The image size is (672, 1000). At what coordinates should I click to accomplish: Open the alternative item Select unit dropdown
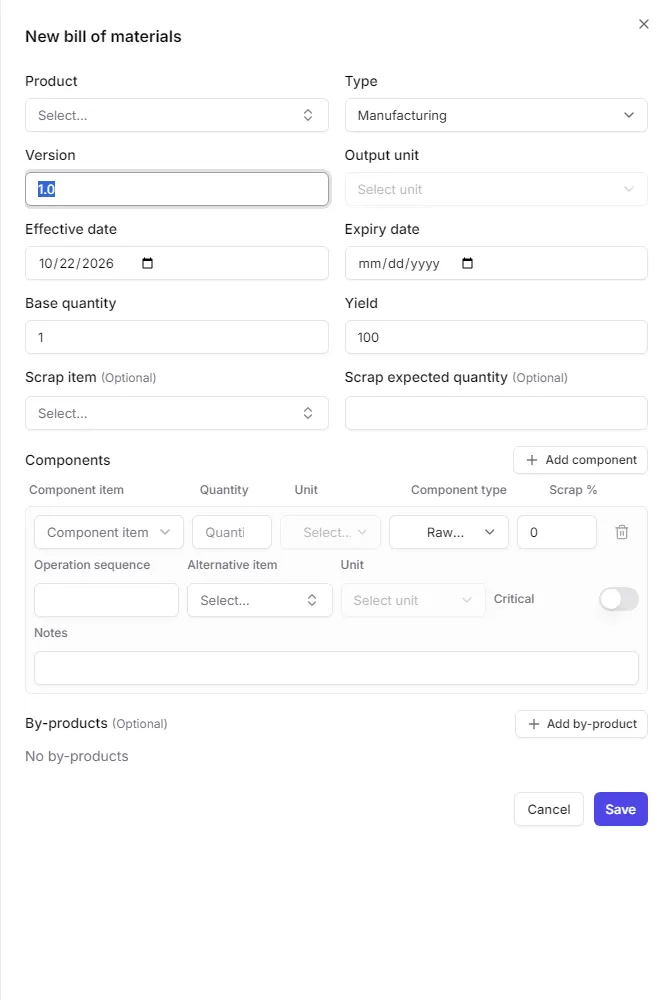click(x=413, y=600)
